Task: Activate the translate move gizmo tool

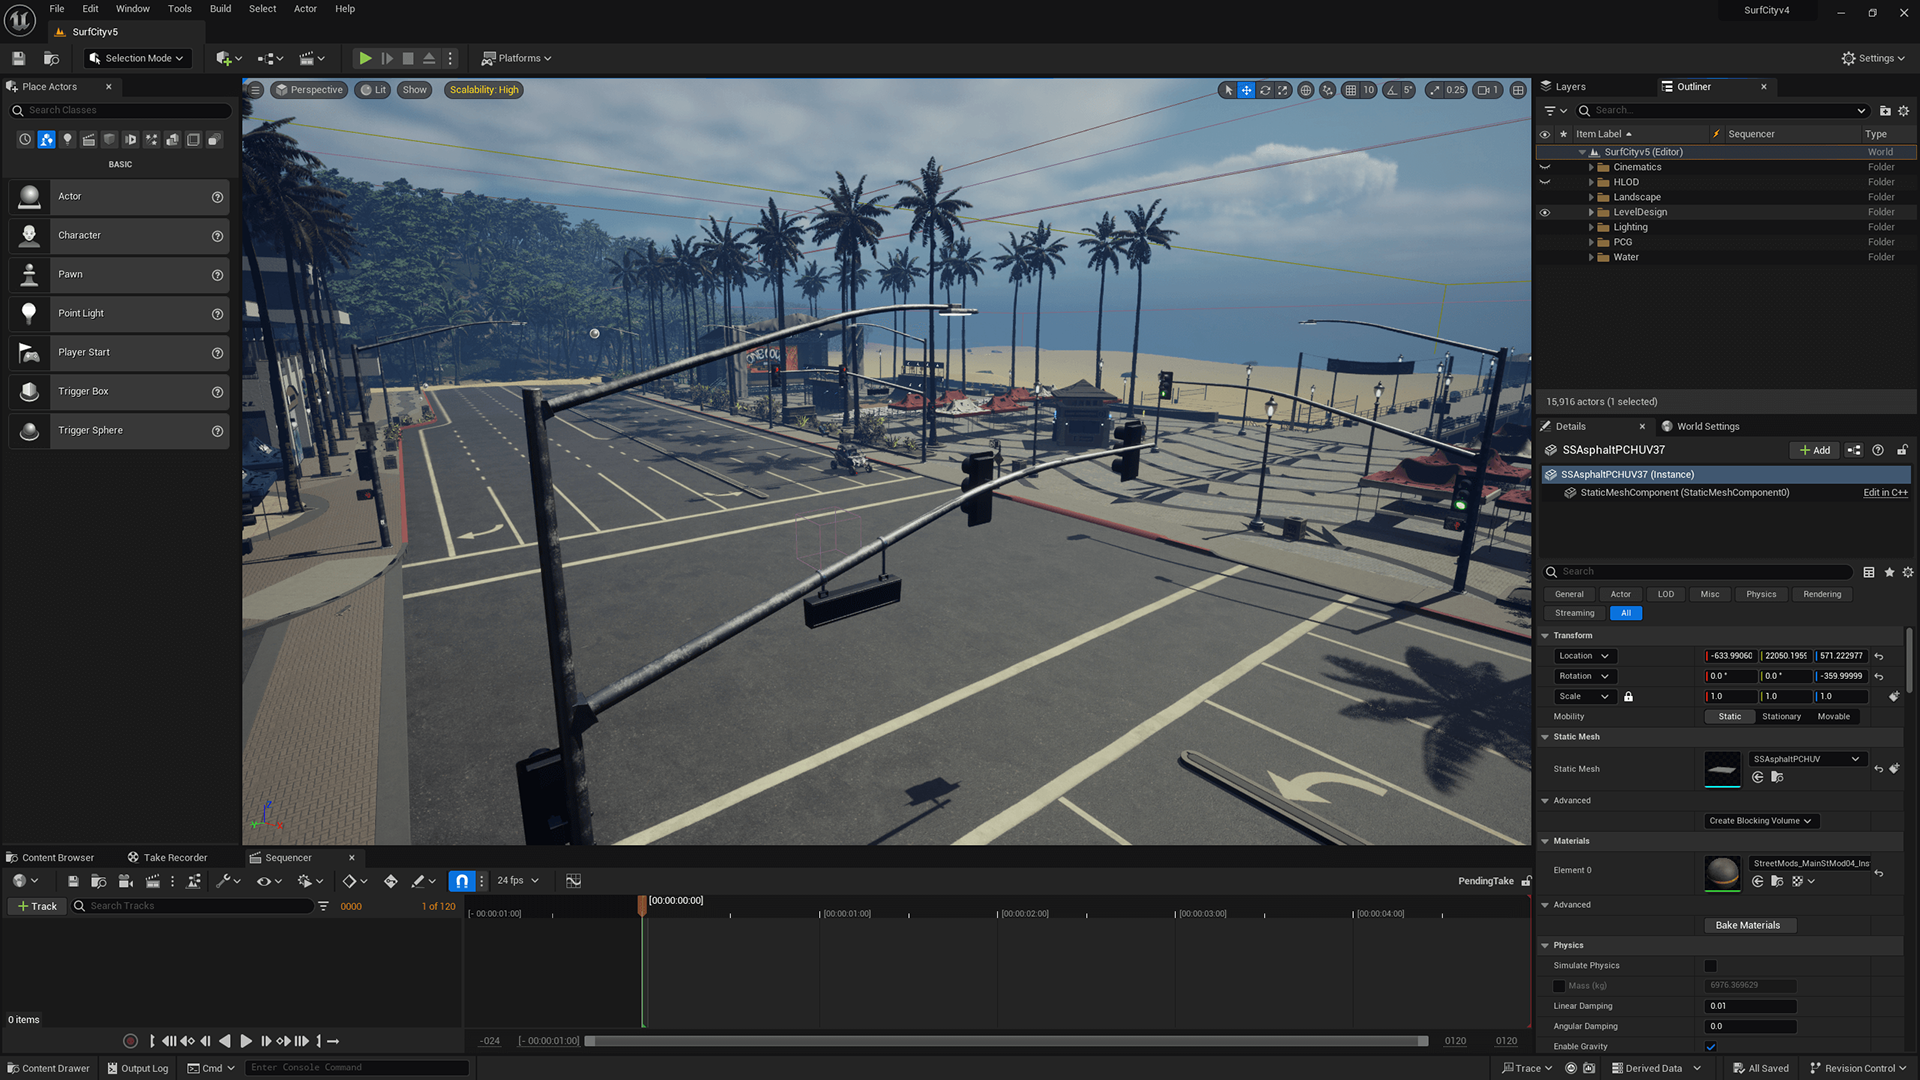Action: (1246, 90)
